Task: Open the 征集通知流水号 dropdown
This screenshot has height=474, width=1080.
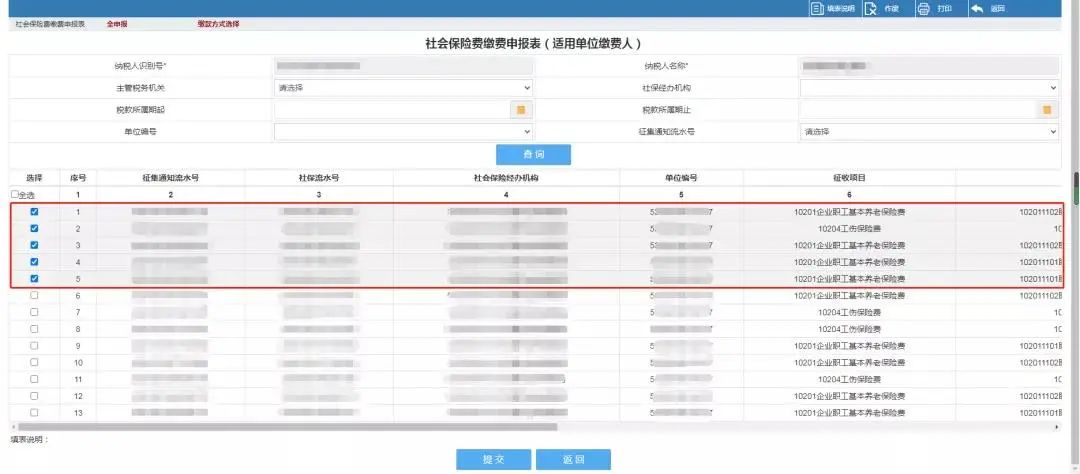Action: coord(928,132)
